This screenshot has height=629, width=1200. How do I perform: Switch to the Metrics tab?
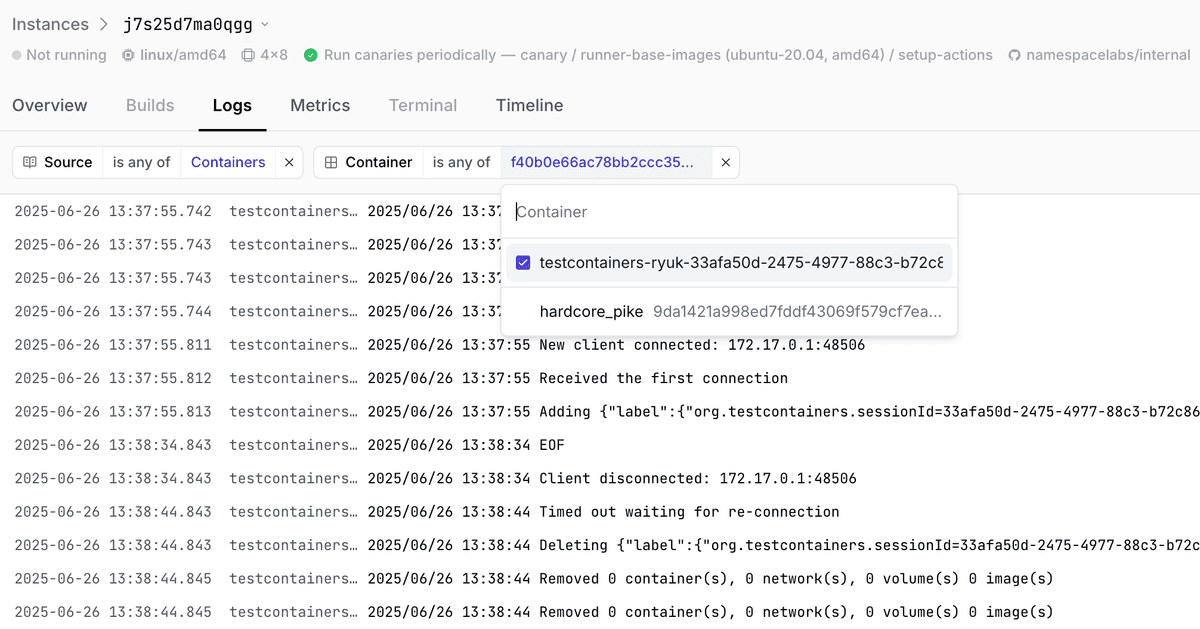click(x=320, y=105)
